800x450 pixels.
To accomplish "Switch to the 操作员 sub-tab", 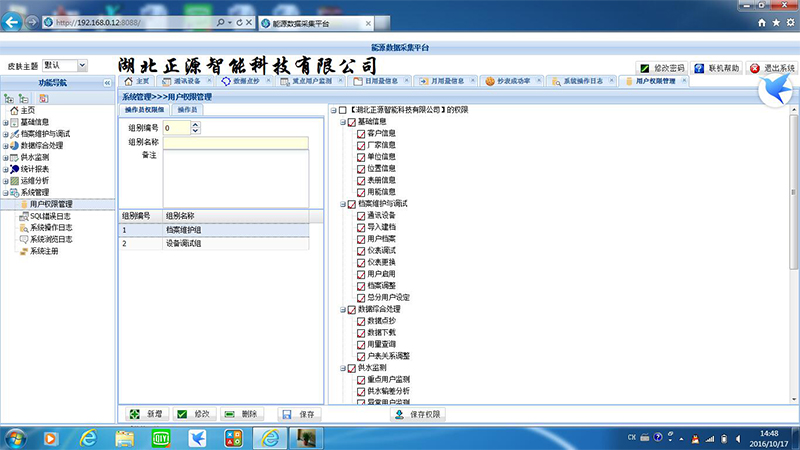I will click(187, 110).
